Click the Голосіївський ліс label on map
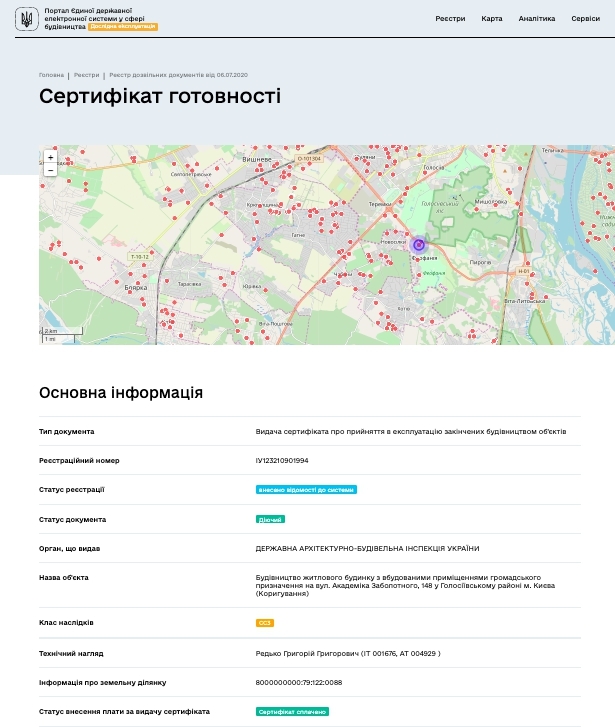This screenshot has width=615, height=727. [440, 207]
